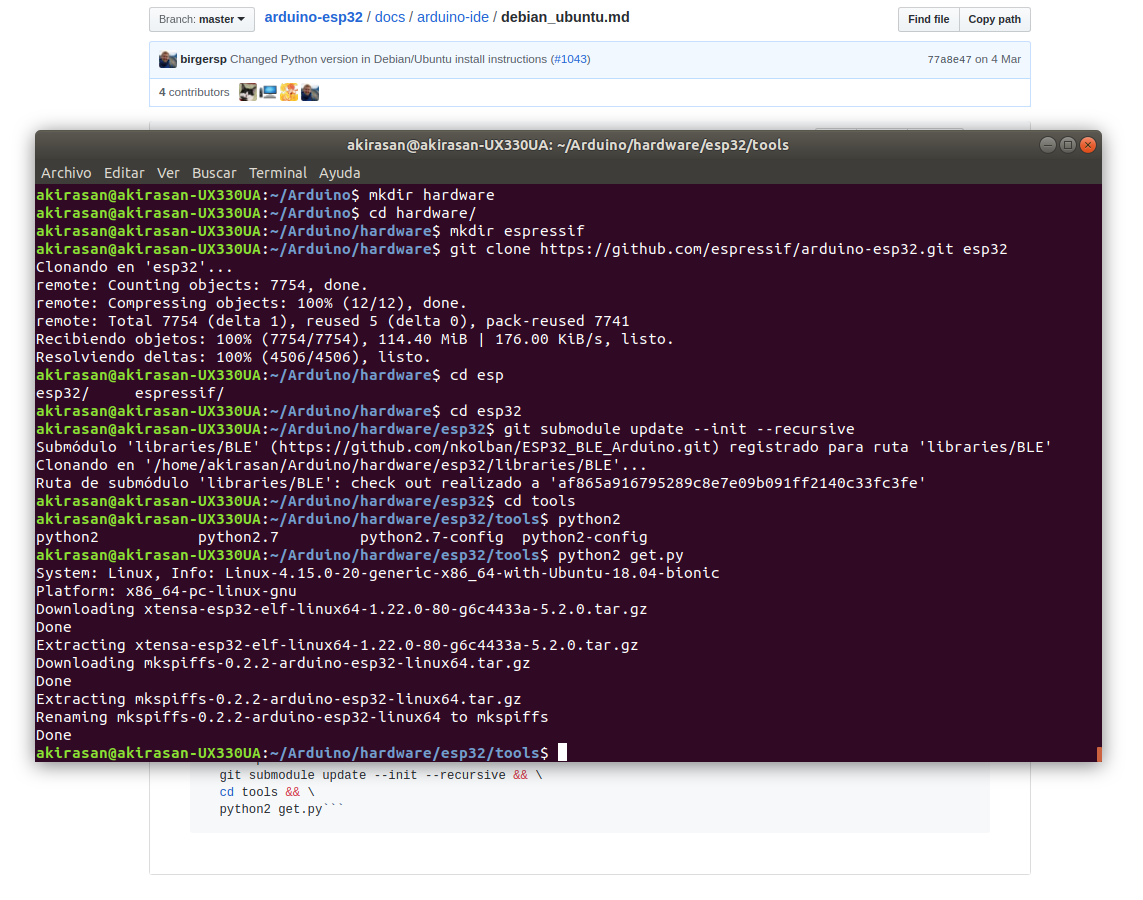Click 'remote: Counting objects: 7754' line
The image size is (1143, 900).
tap(202, 285)
